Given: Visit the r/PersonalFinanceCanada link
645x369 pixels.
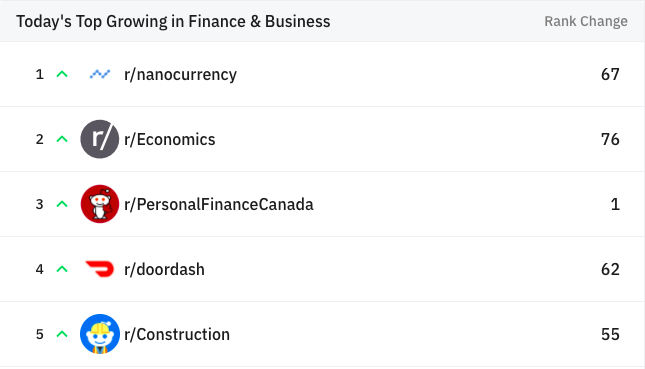Looking at the screenshot, I should click(x=218, y=204).
